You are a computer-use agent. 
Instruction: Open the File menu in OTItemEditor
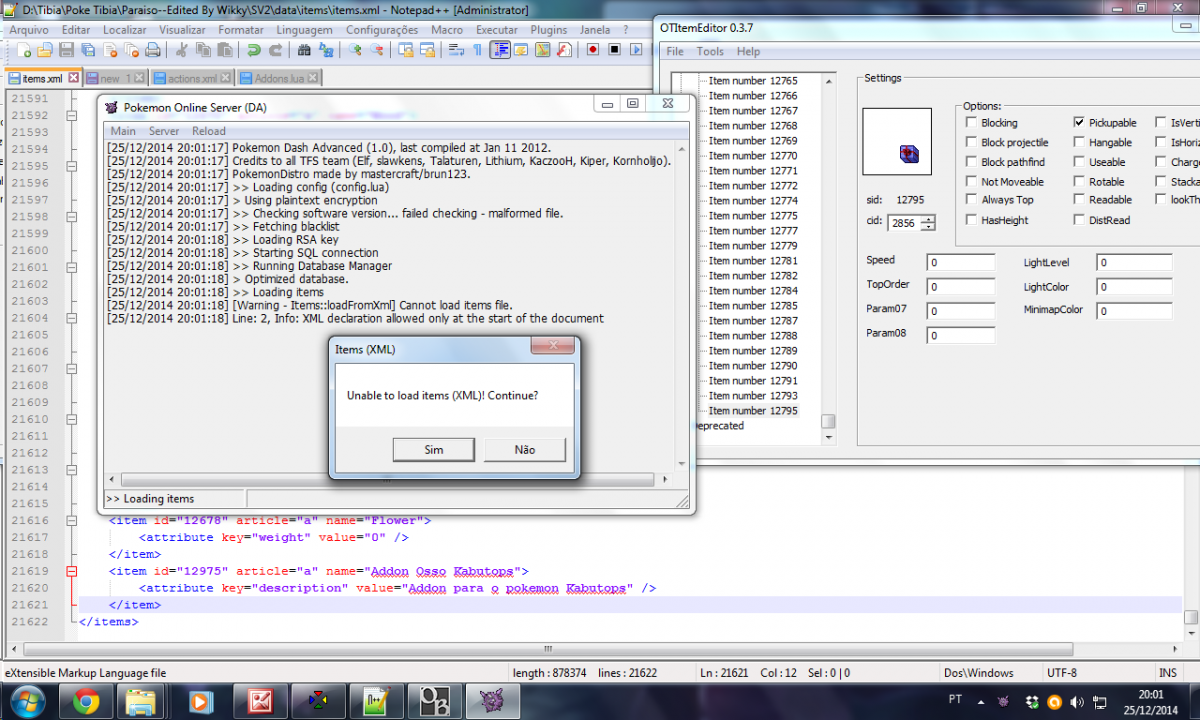(675, 51)
